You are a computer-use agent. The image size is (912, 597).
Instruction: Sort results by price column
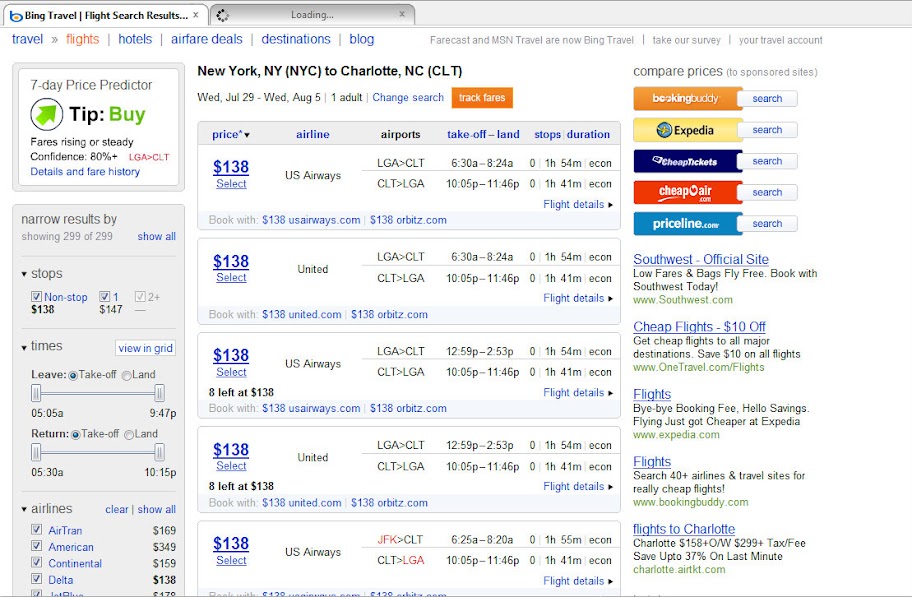230,134
